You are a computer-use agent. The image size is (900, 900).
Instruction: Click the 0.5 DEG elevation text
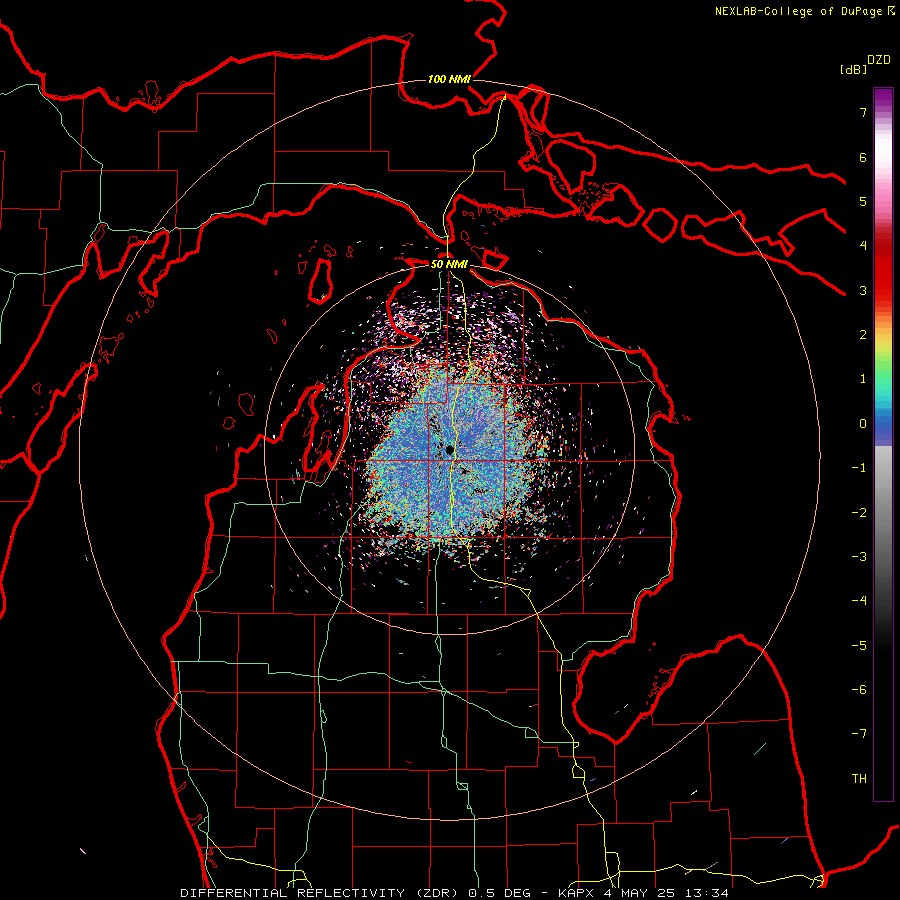503,893
